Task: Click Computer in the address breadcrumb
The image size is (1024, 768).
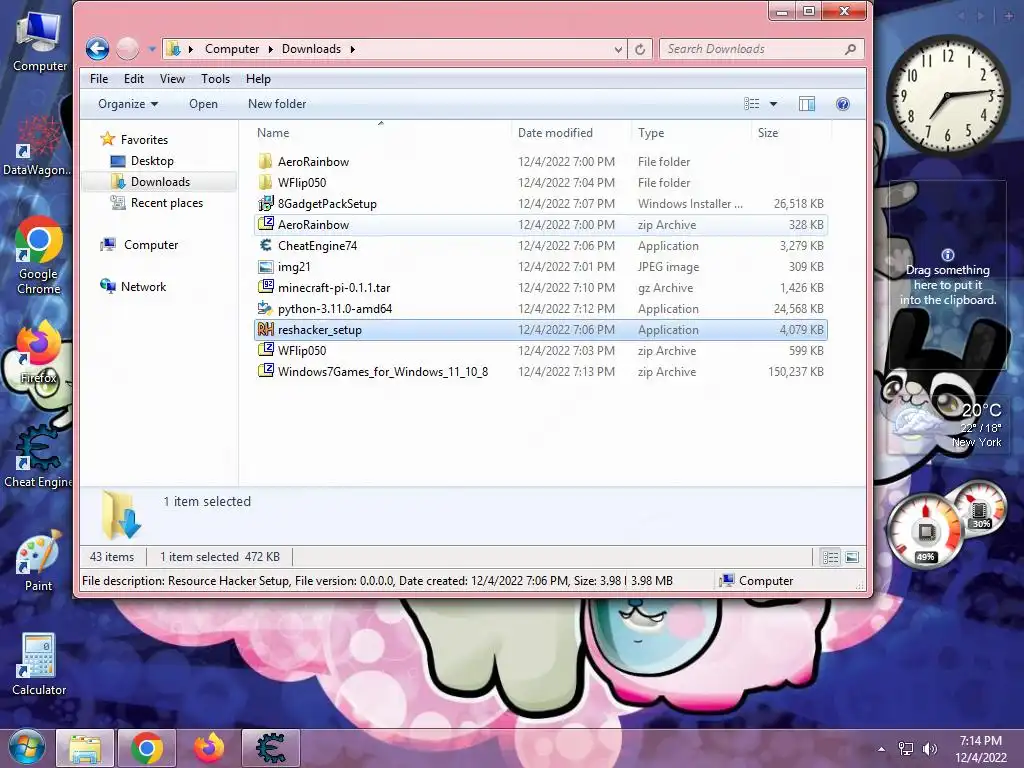Action: 232,49
